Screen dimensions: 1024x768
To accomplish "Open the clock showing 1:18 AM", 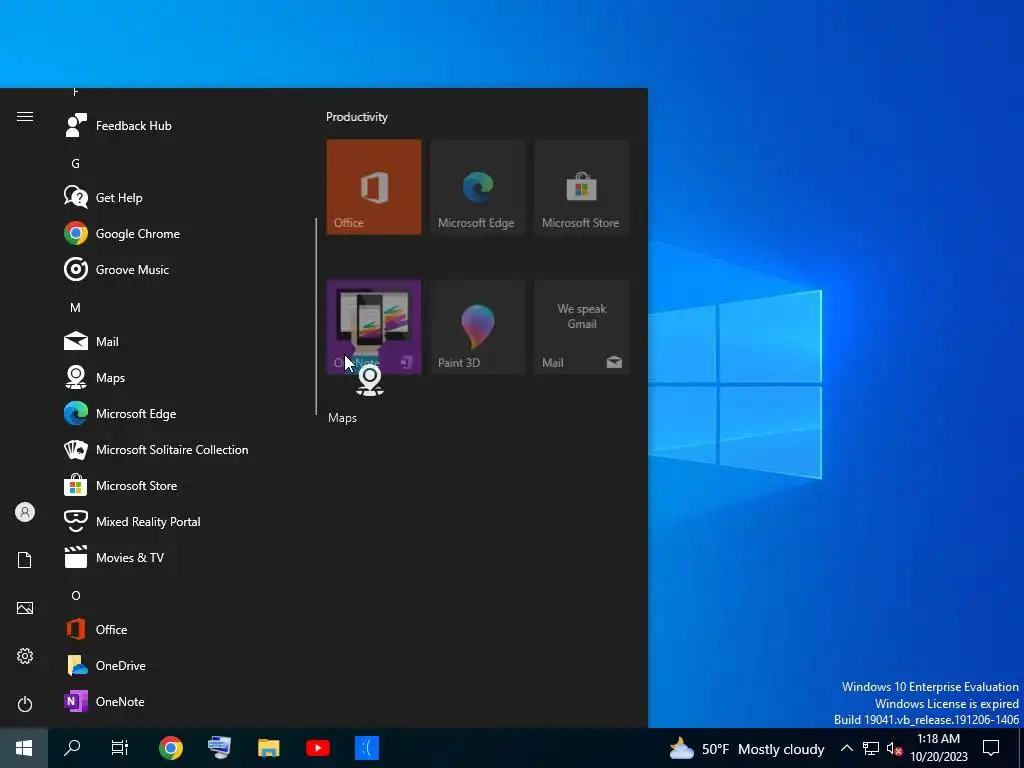I will [938, 748].
